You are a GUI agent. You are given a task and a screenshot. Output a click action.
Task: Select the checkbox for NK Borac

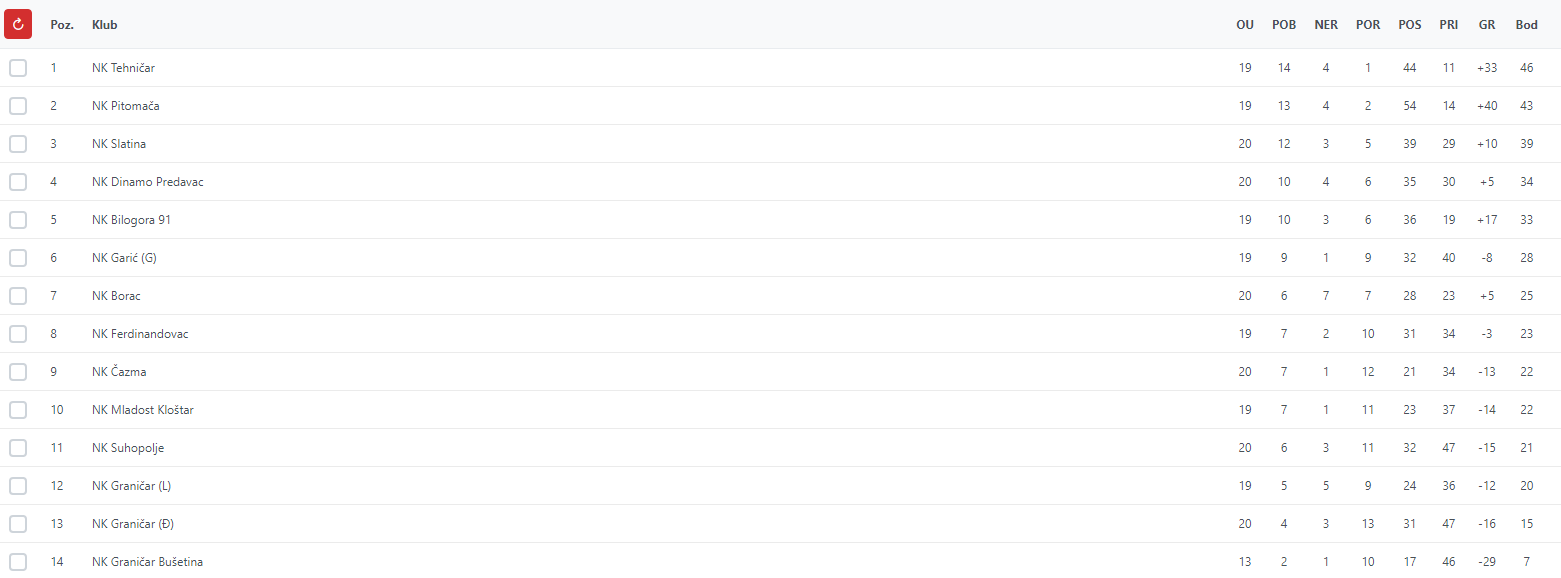click(18, 296)
